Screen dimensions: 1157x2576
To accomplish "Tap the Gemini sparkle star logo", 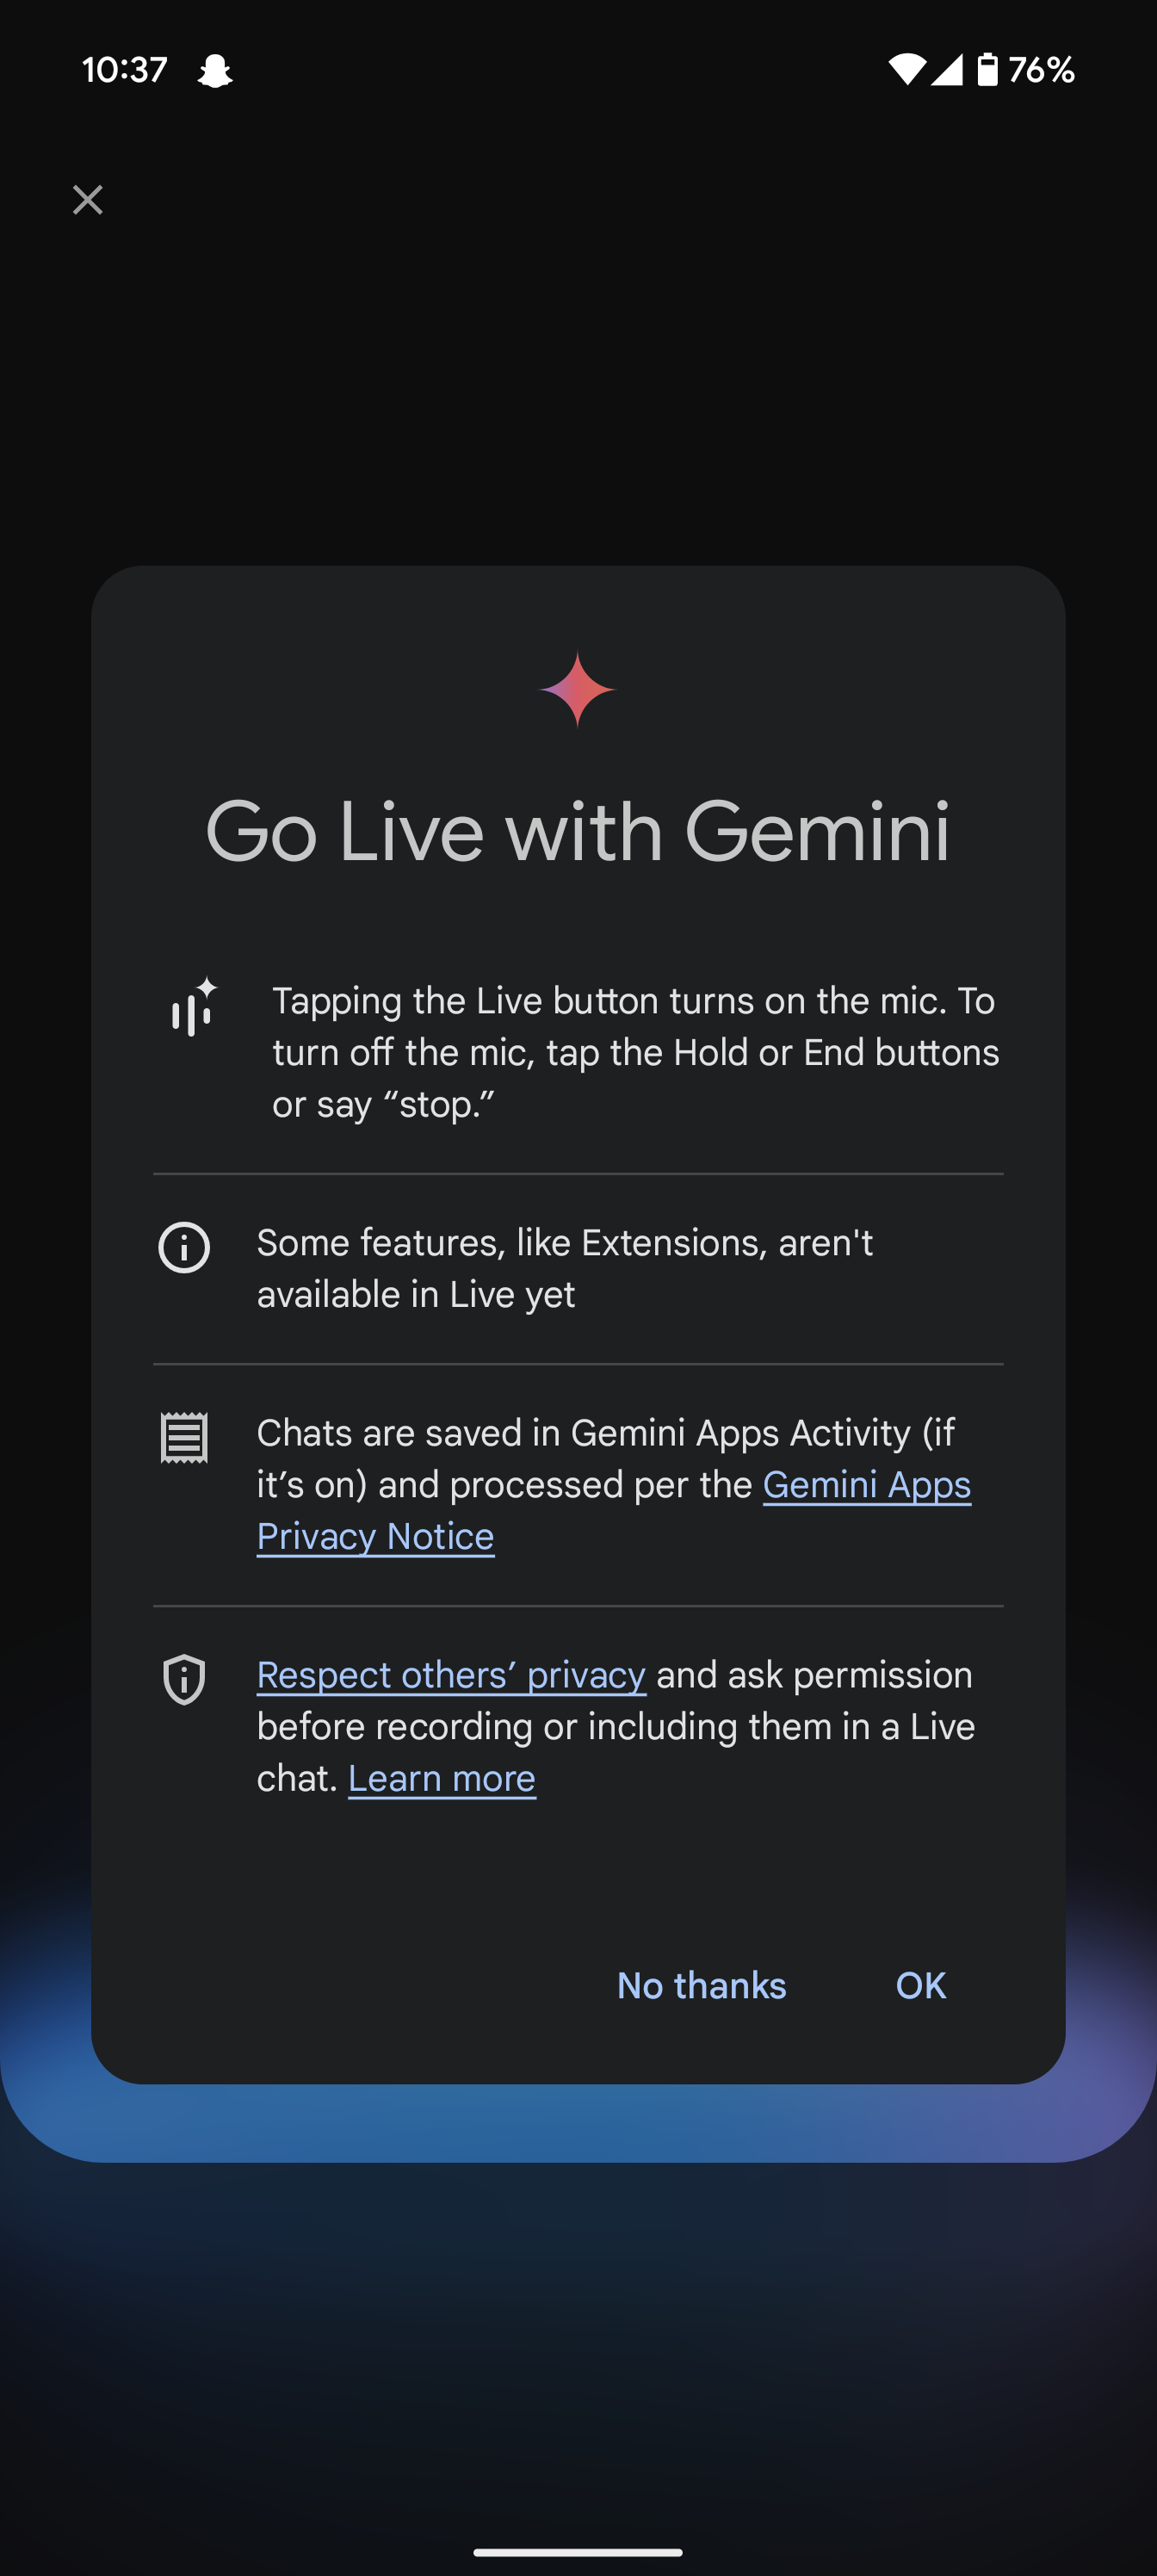I will 577,689.
